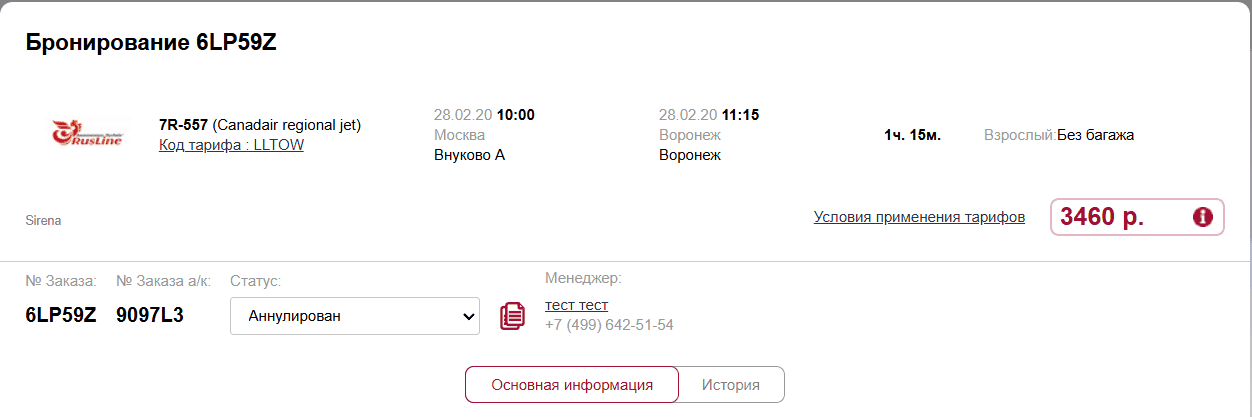Viewport: 1252px width, 417px height.
Task: Switch to the История tab
Action: [x=731, y=384]
